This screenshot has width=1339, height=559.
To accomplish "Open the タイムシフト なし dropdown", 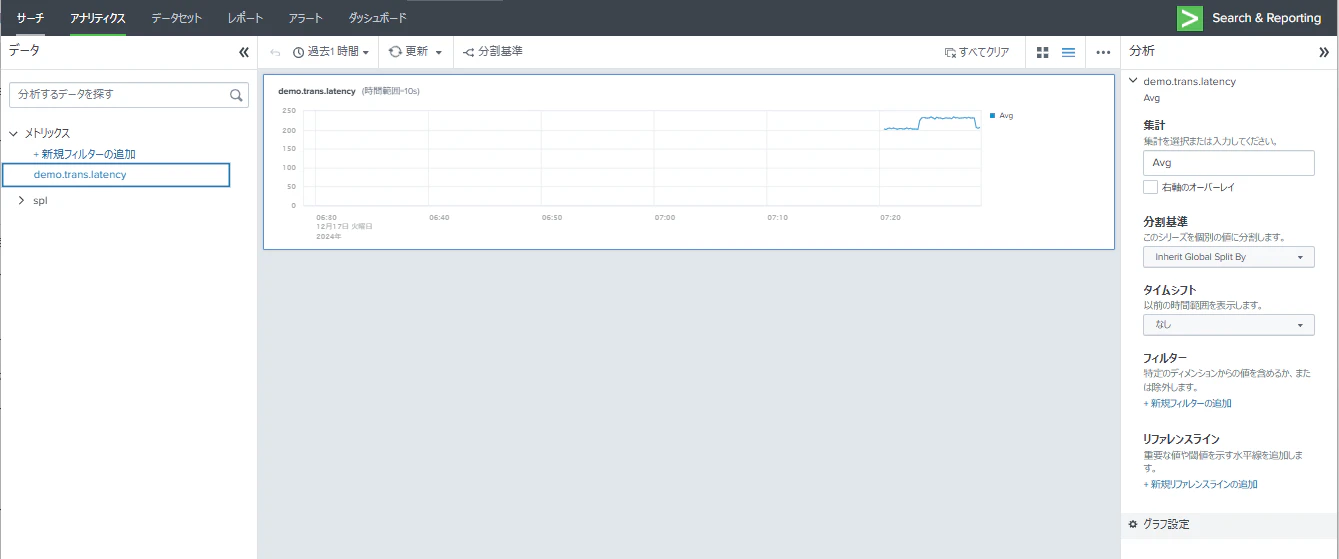I will pyautogui.click(x=1228, y=325).
